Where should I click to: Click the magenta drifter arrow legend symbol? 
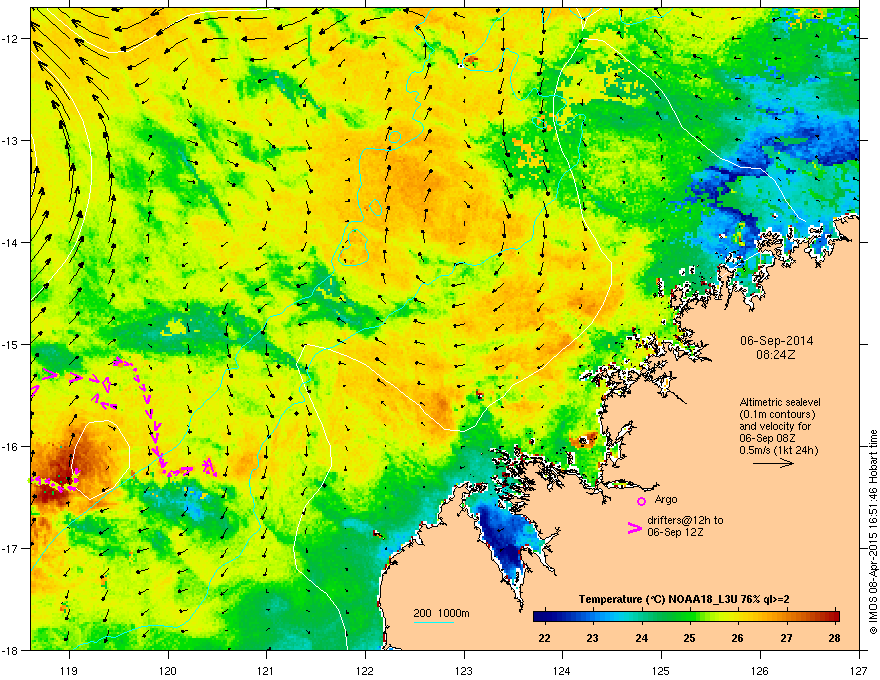[635, 527]
